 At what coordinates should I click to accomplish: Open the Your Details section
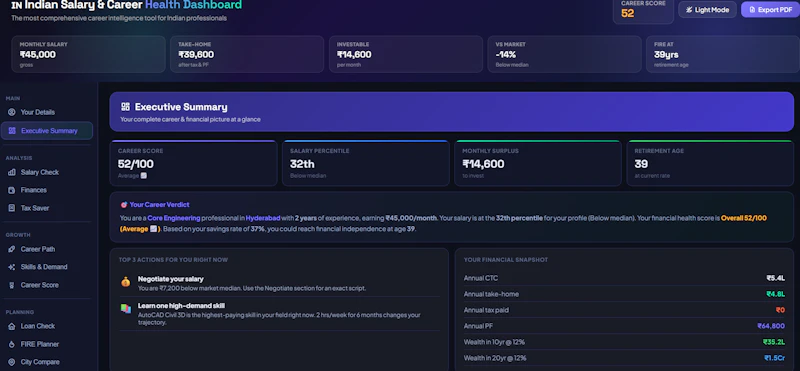46,112
